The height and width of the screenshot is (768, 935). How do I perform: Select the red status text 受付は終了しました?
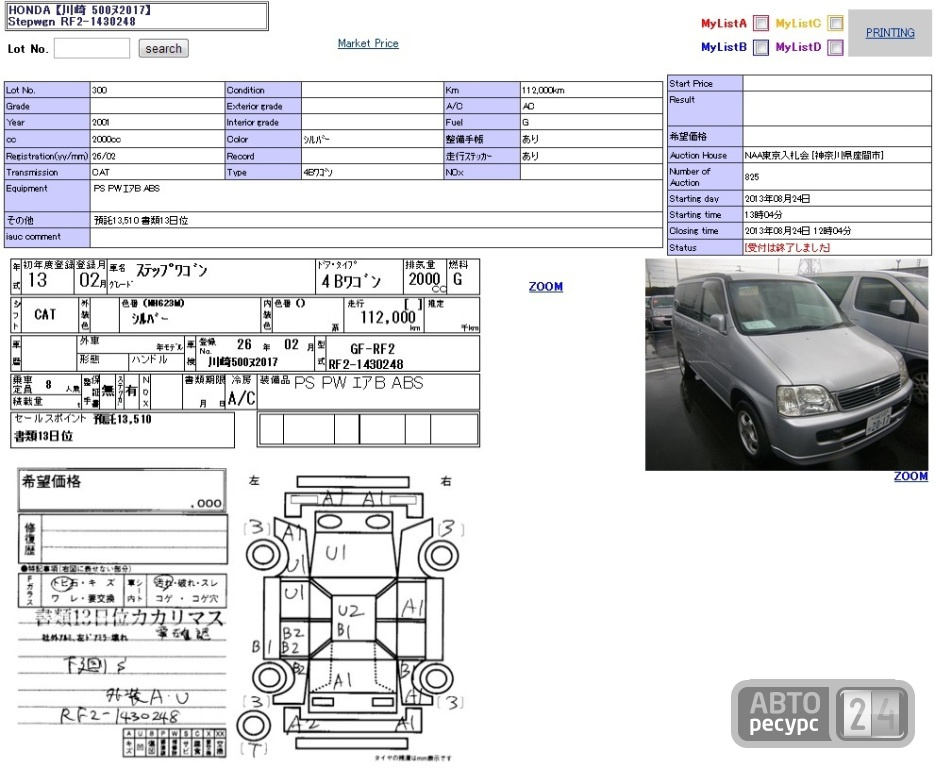(787, 247)
